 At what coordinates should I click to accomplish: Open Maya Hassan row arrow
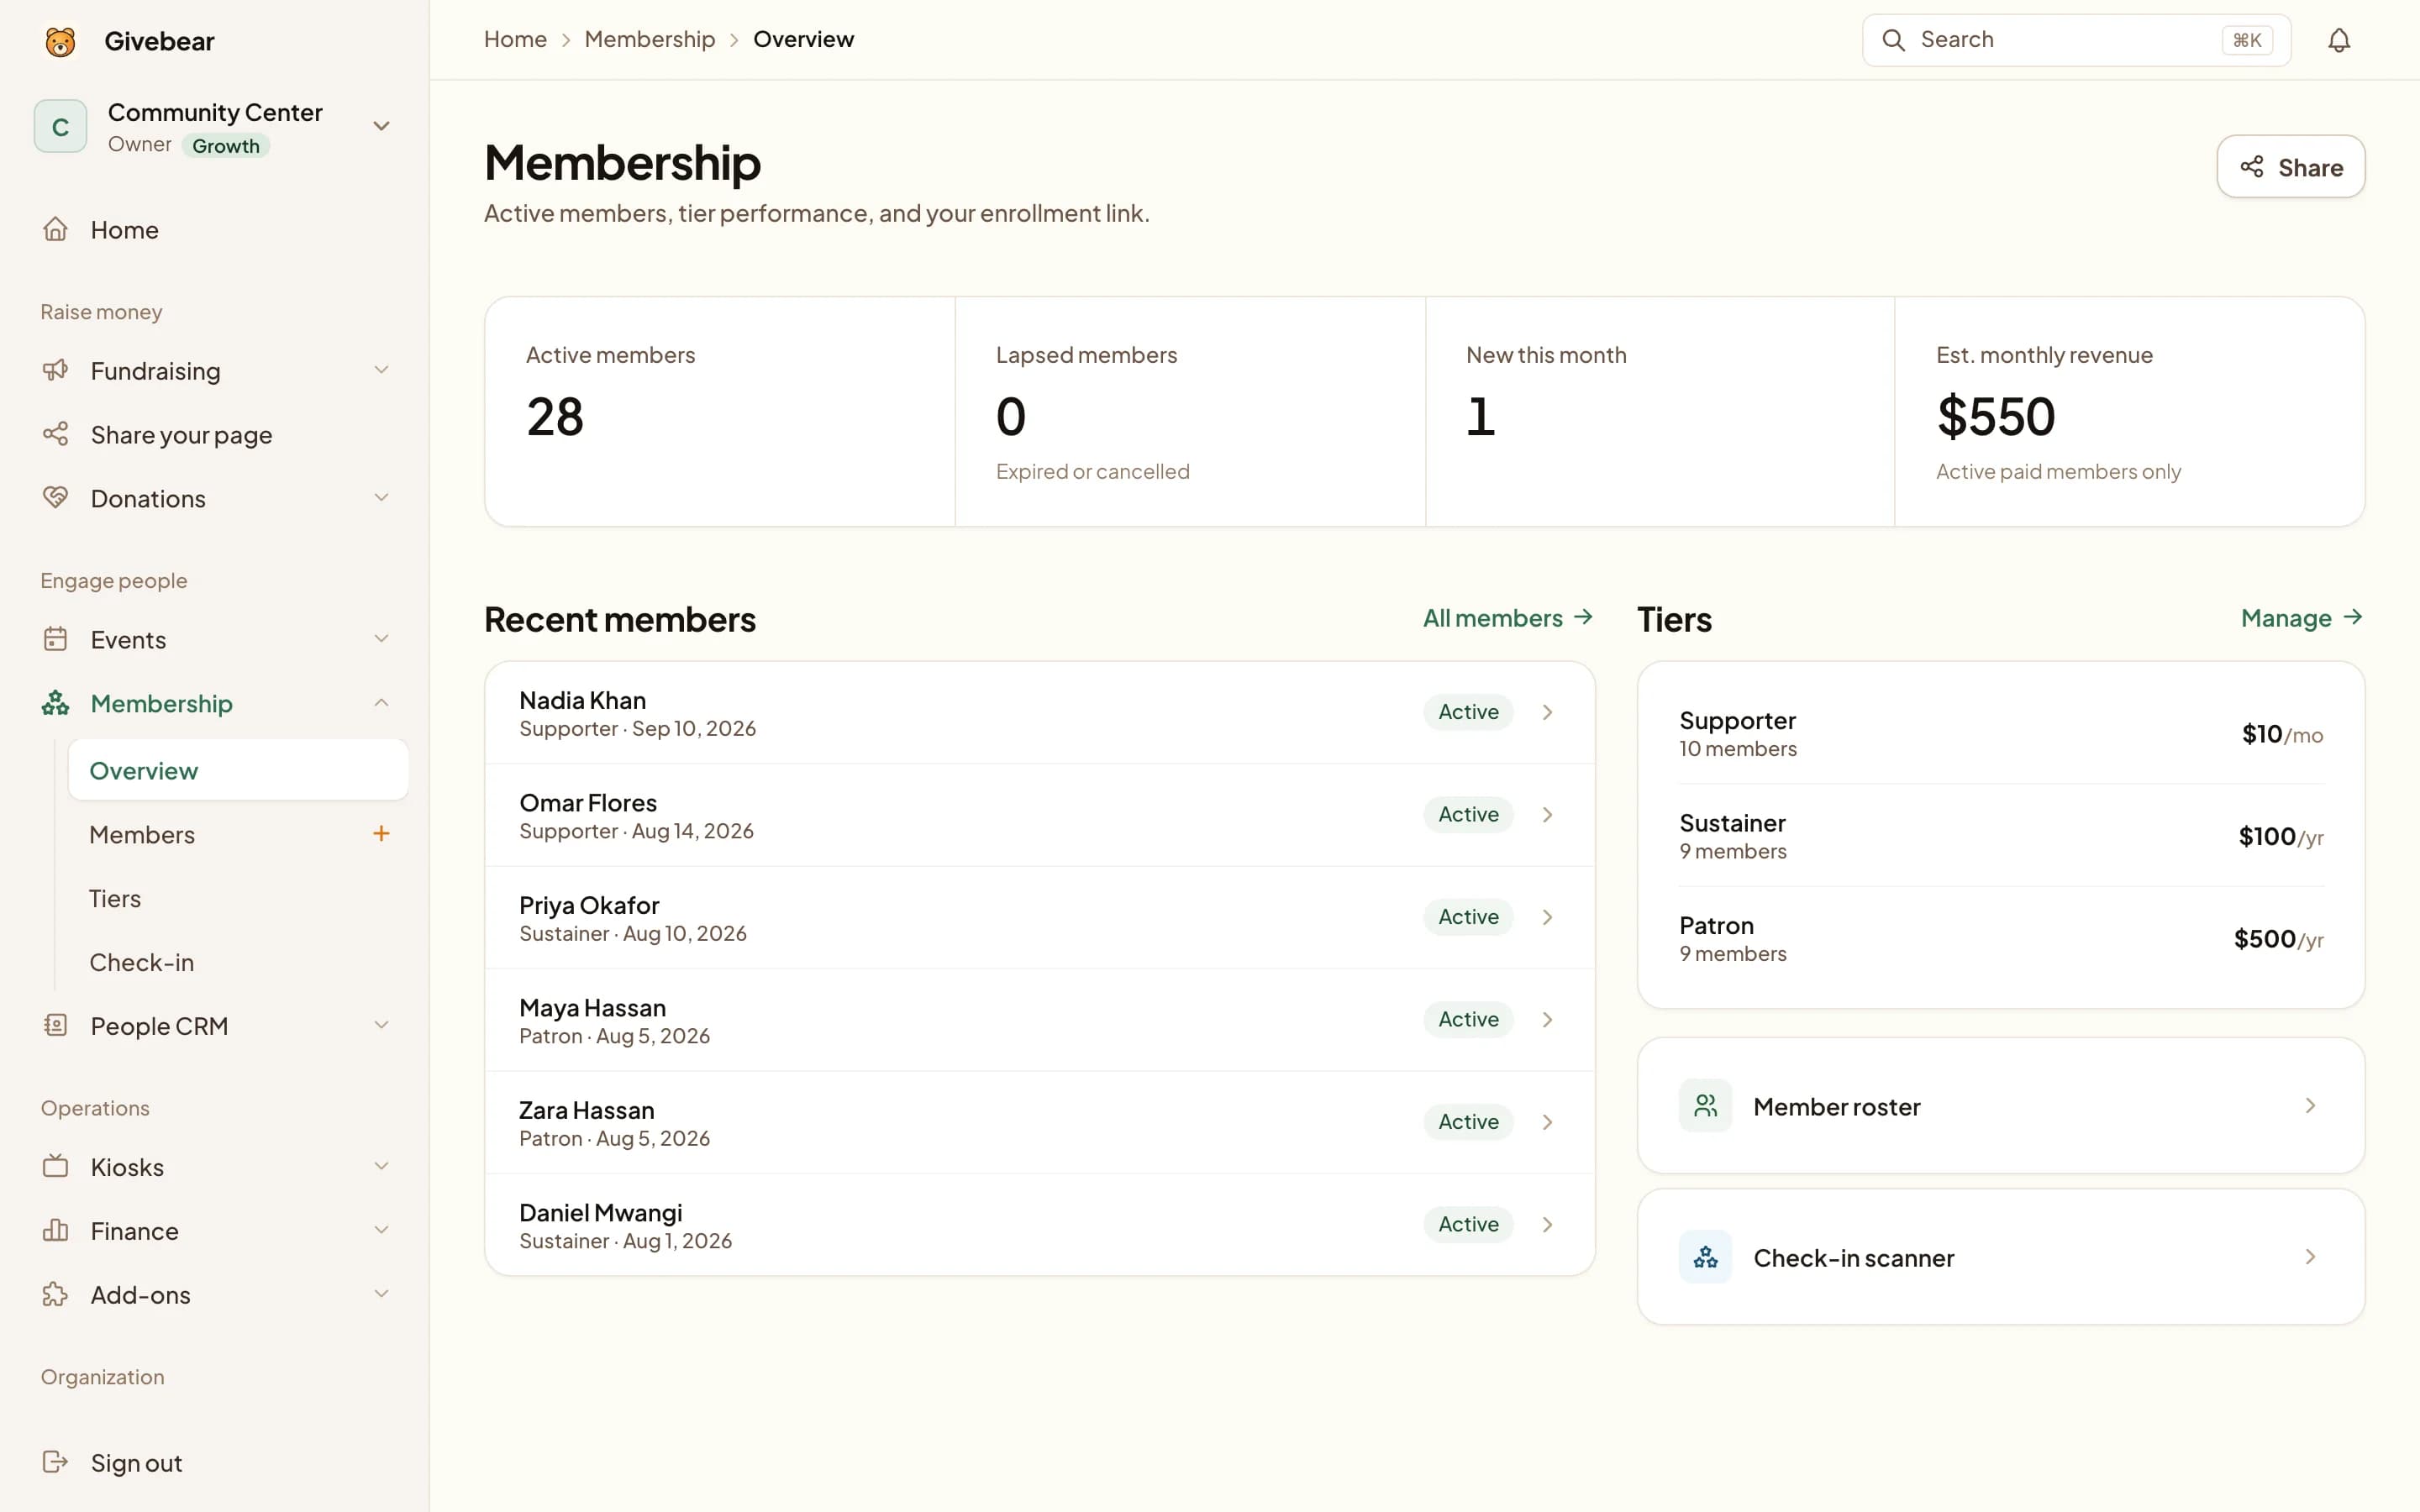click(1547, 1020)
